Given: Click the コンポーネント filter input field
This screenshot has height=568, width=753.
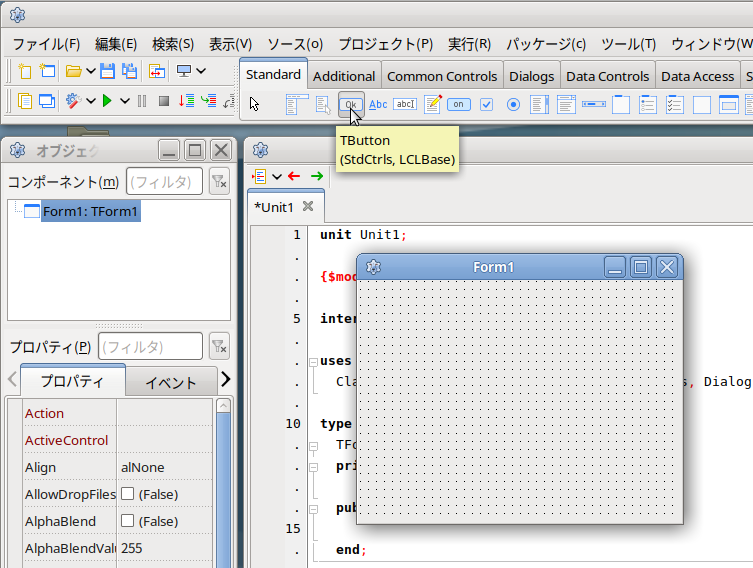Looking at the screenshot, I should point(163,181).
